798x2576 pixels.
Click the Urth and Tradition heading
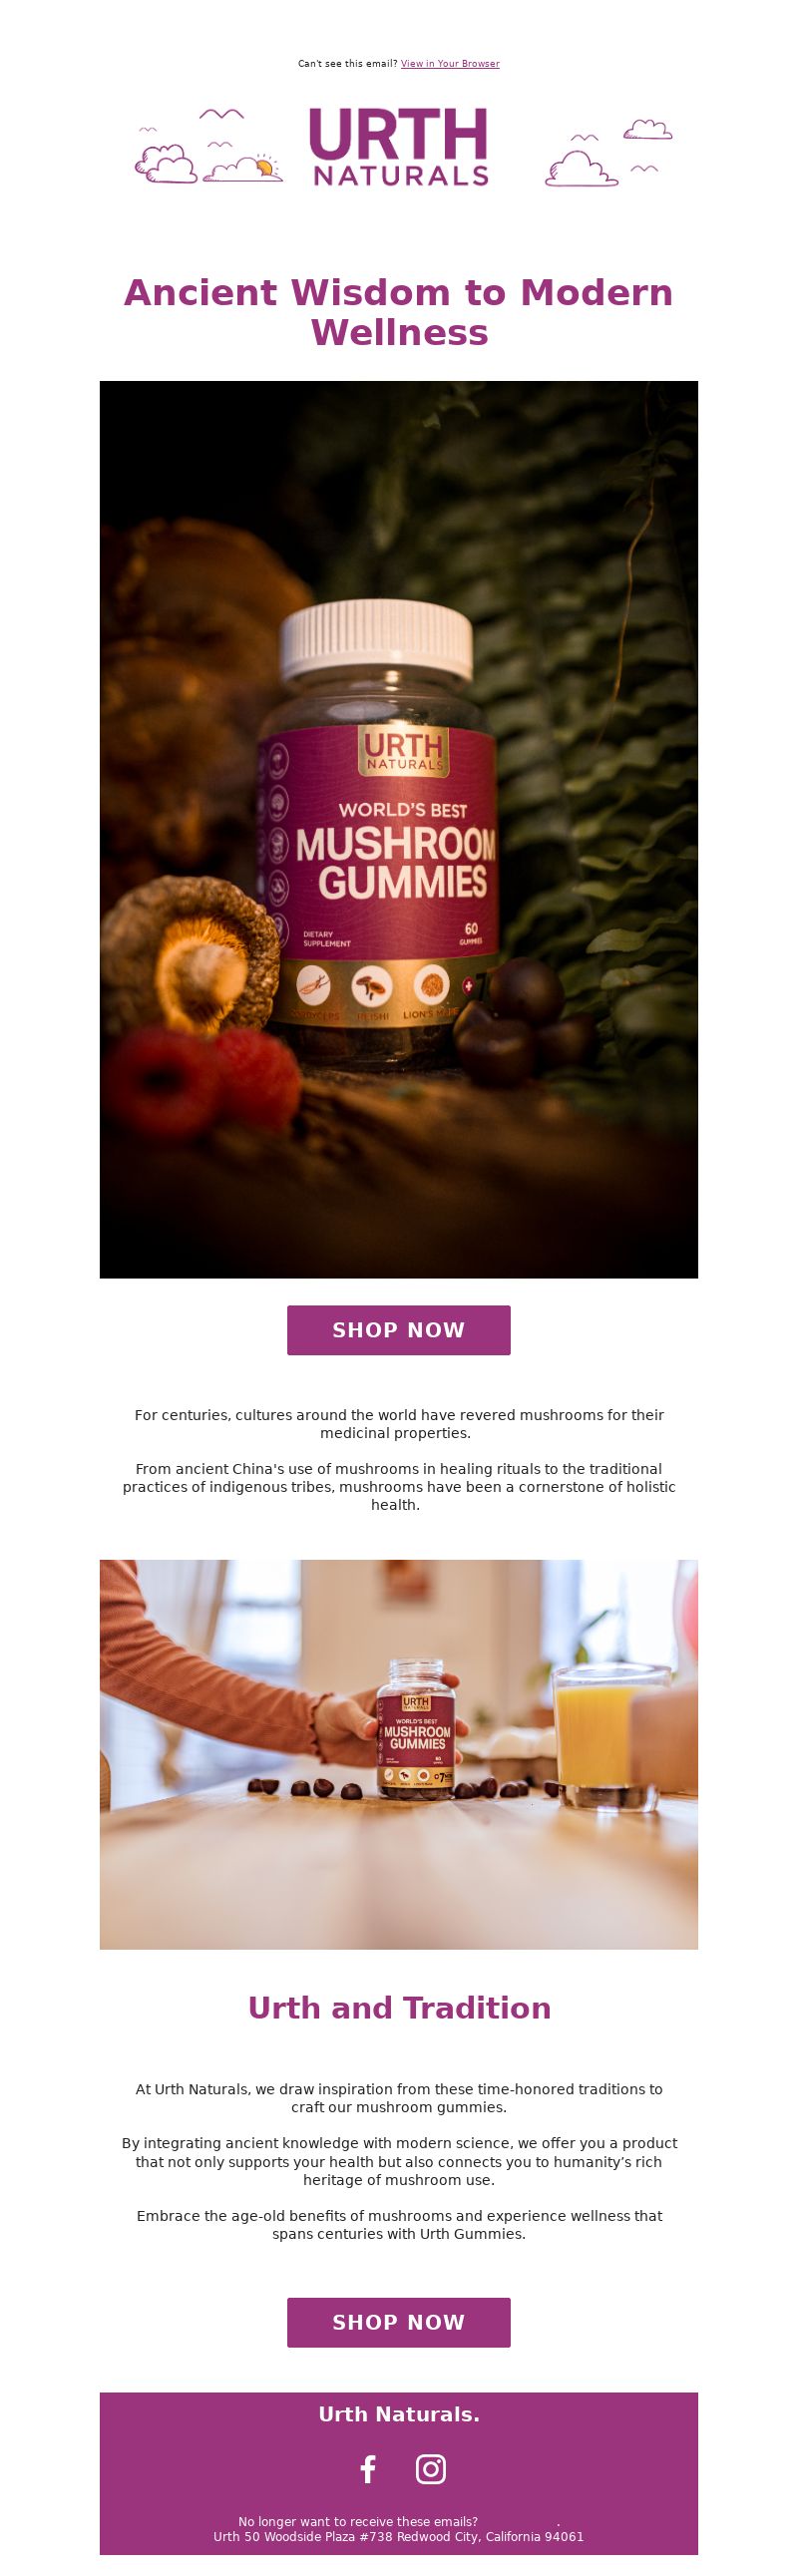(399, 2008)
